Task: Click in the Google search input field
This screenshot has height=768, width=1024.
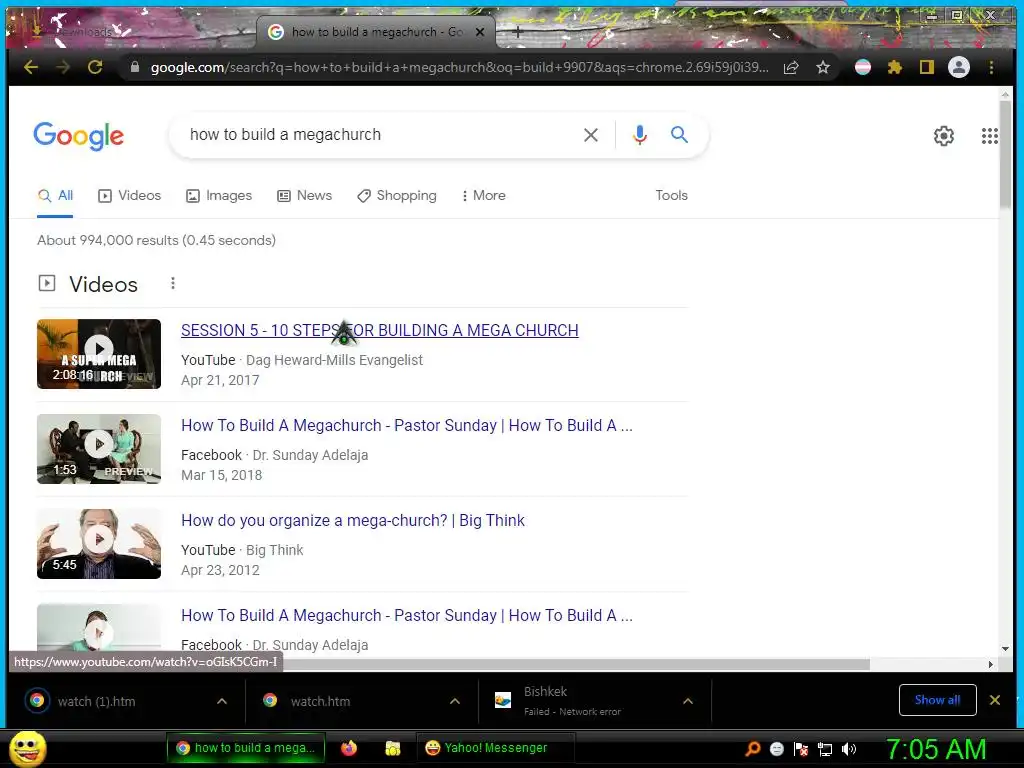Action: point(379,135)
